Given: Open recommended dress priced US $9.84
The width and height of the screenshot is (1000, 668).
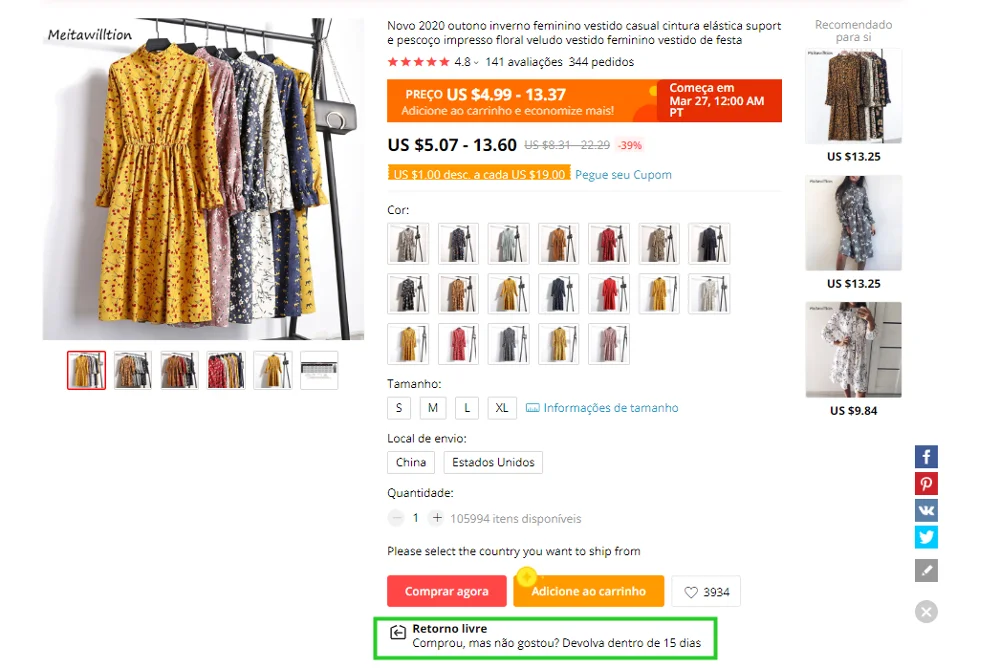Looking at the screenshot, I should (x=853, y=350).
